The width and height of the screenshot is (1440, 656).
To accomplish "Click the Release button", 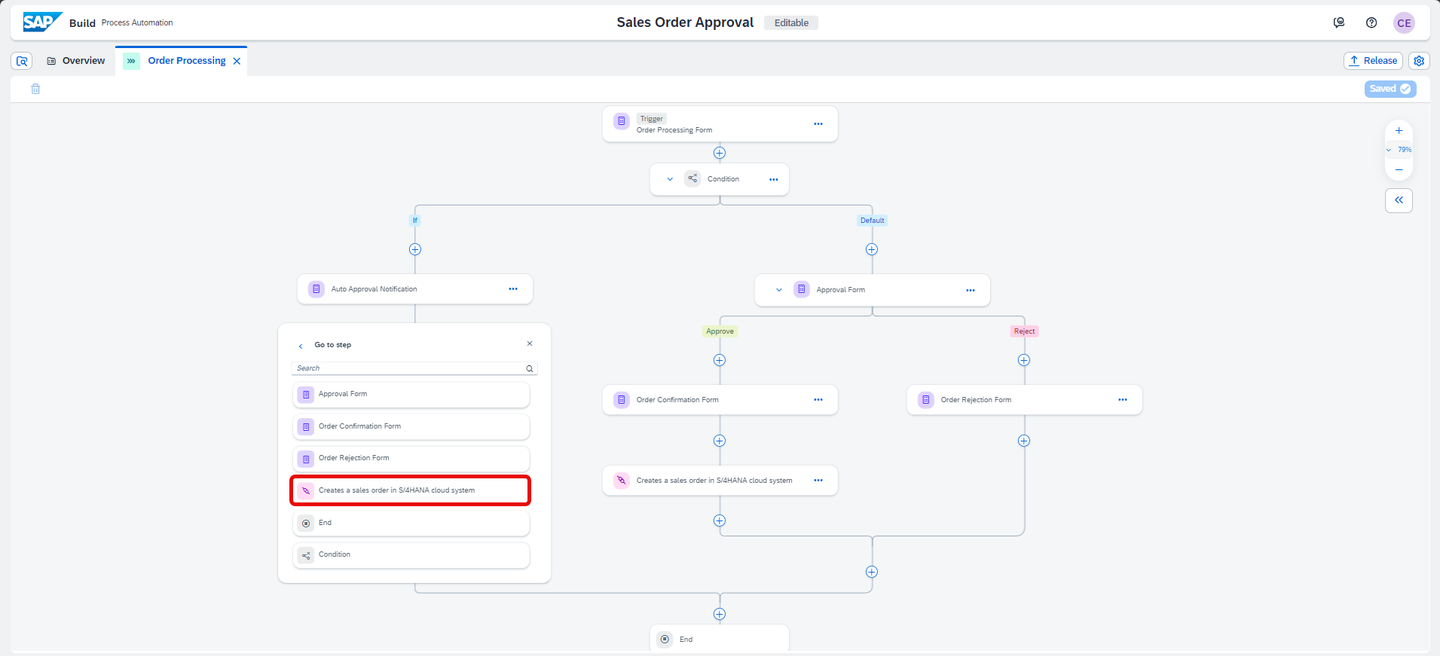I will point(1372,61).
